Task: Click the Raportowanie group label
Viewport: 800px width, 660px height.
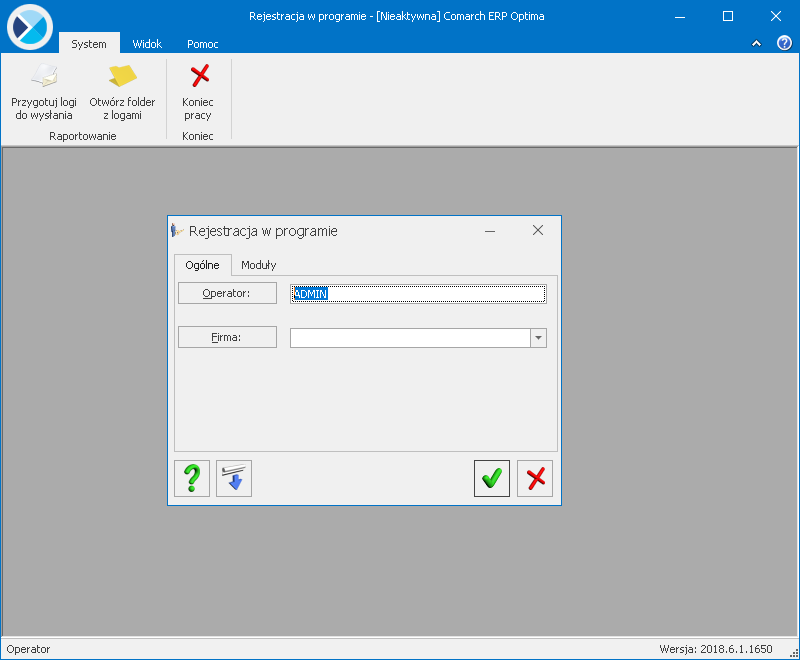Action: point(83,136)
